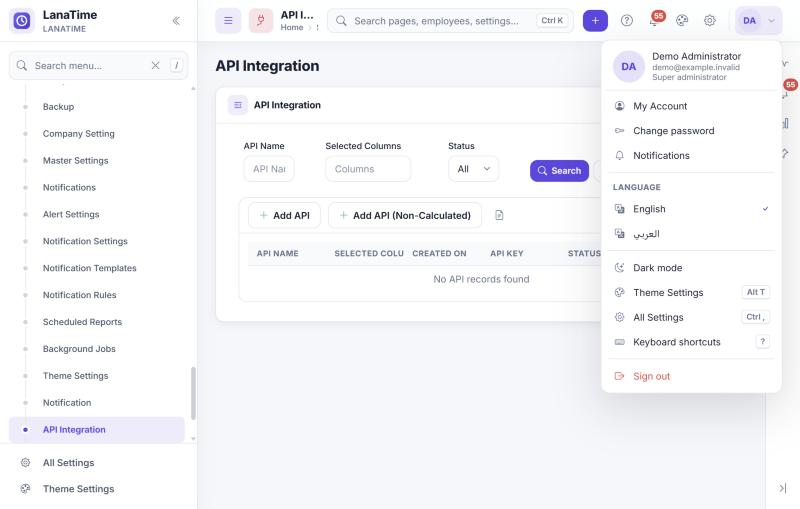Click the keyboard icon for Keyboard shortcuts
This screenshot has width=800, height=509.
coord(619,342)
